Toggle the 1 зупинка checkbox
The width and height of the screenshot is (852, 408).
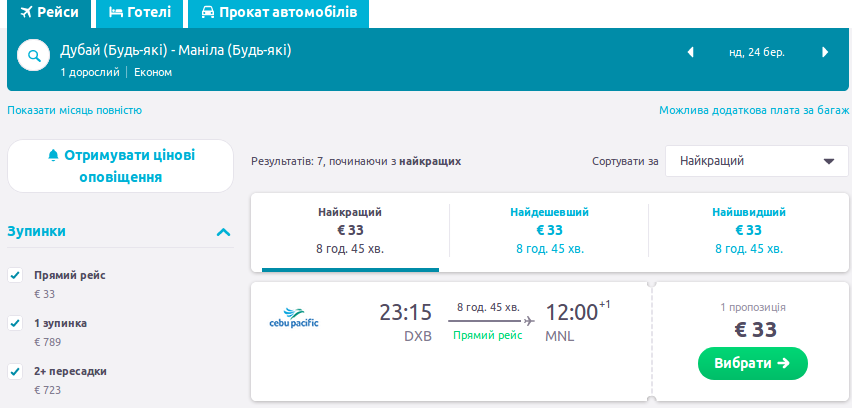tap(15, 323)
